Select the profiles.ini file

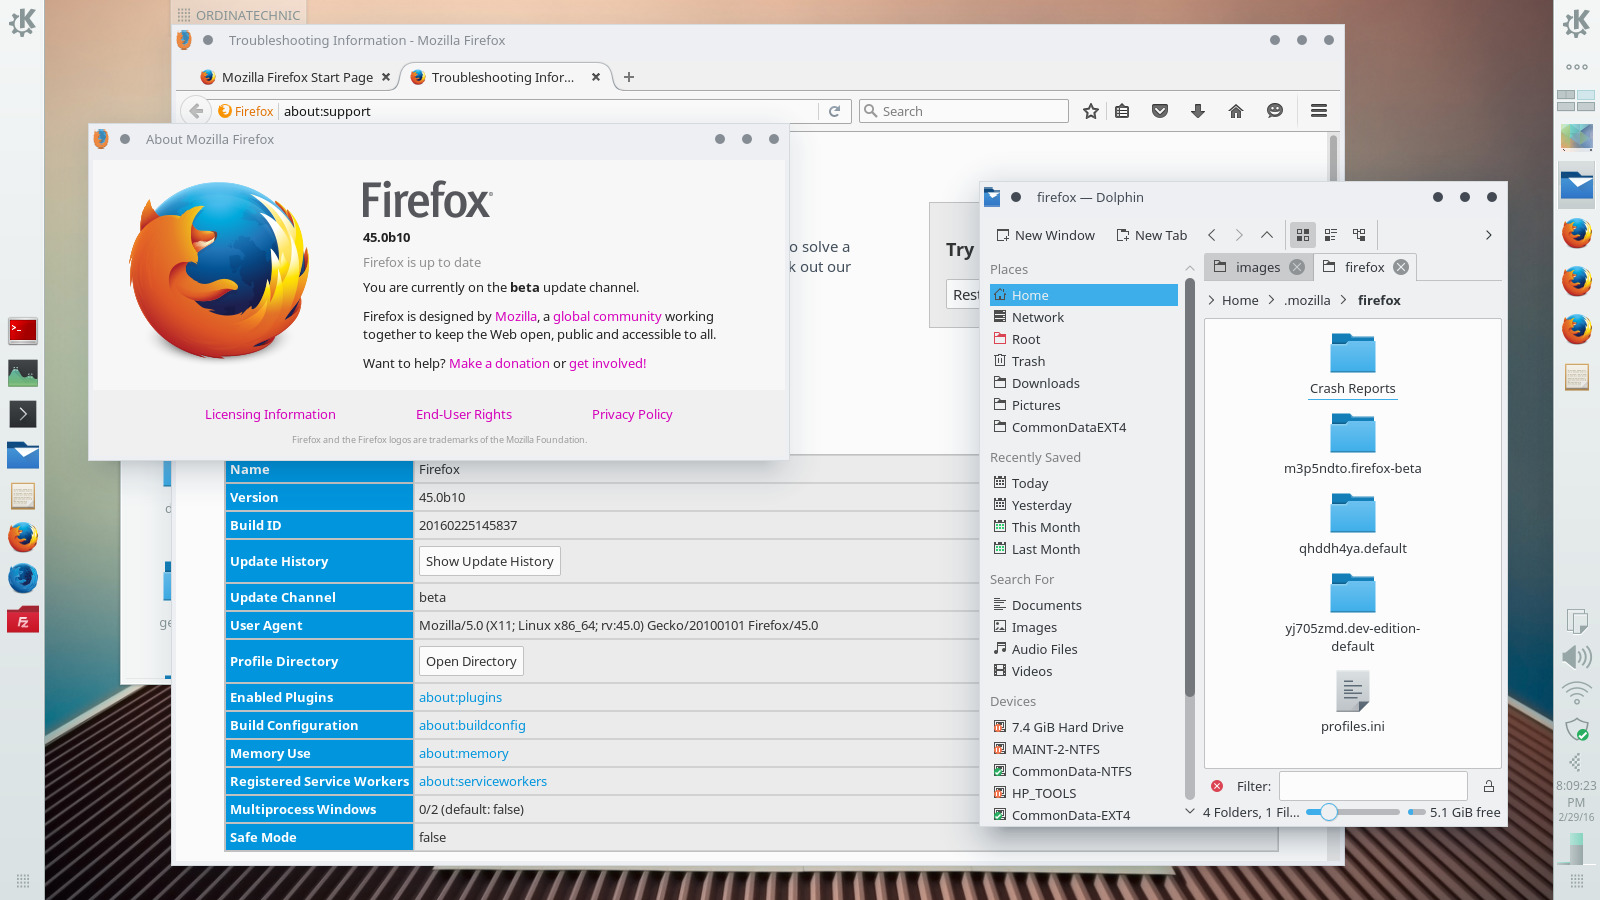click(x=1353, y=701)
